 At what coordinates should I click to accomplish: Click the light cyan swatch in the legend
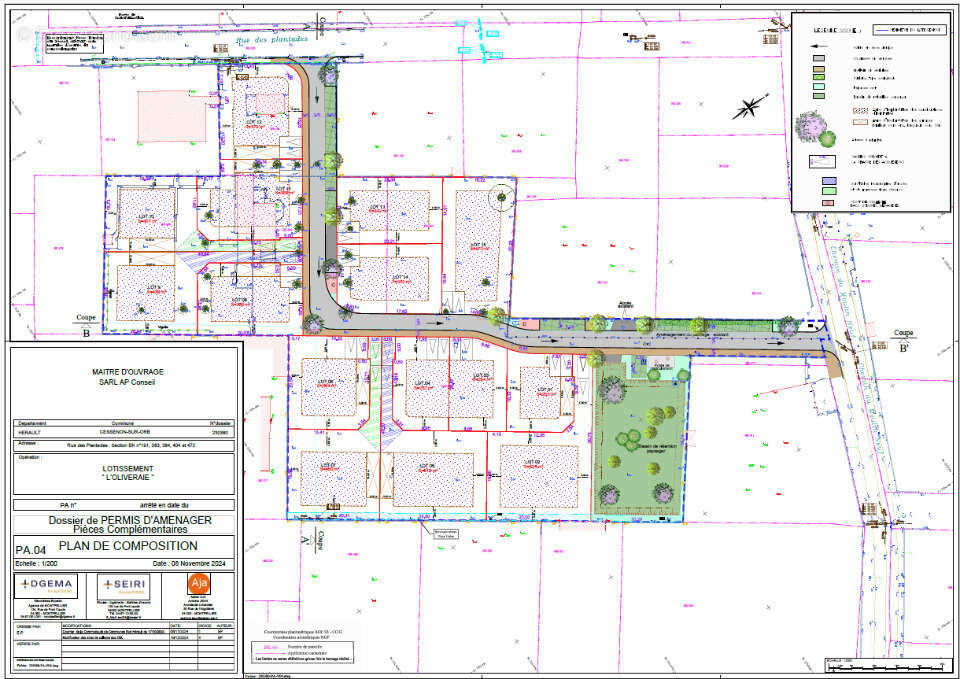click(818, 87)
